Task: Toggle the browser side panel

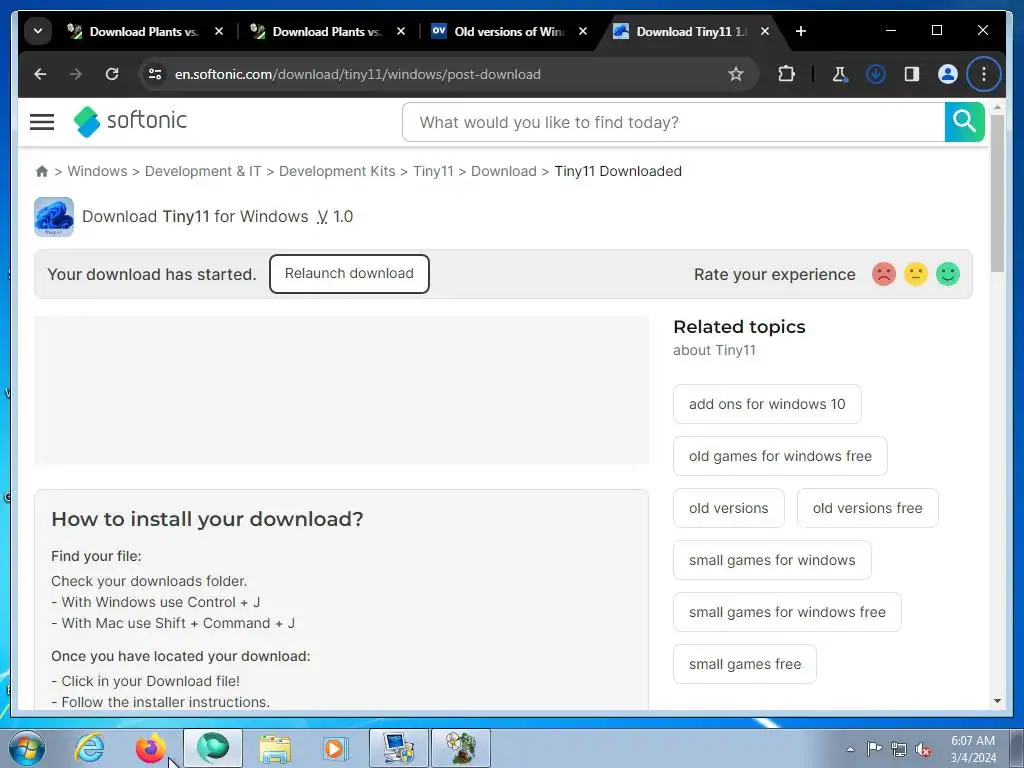Action: click(912, 74)
